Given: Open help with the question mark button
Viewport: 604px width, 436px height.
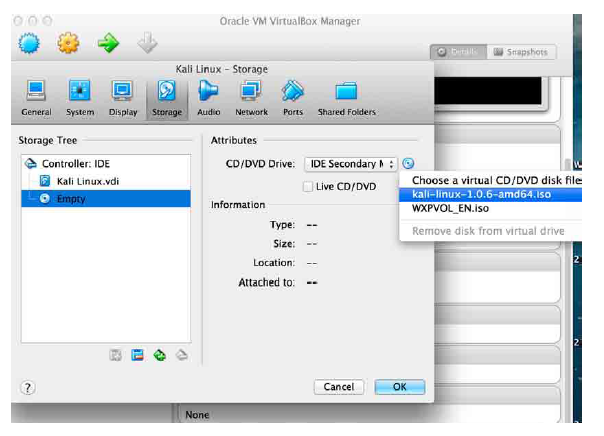Looking at the screenshot, I should pyautogui.click(x=28, y=387).
